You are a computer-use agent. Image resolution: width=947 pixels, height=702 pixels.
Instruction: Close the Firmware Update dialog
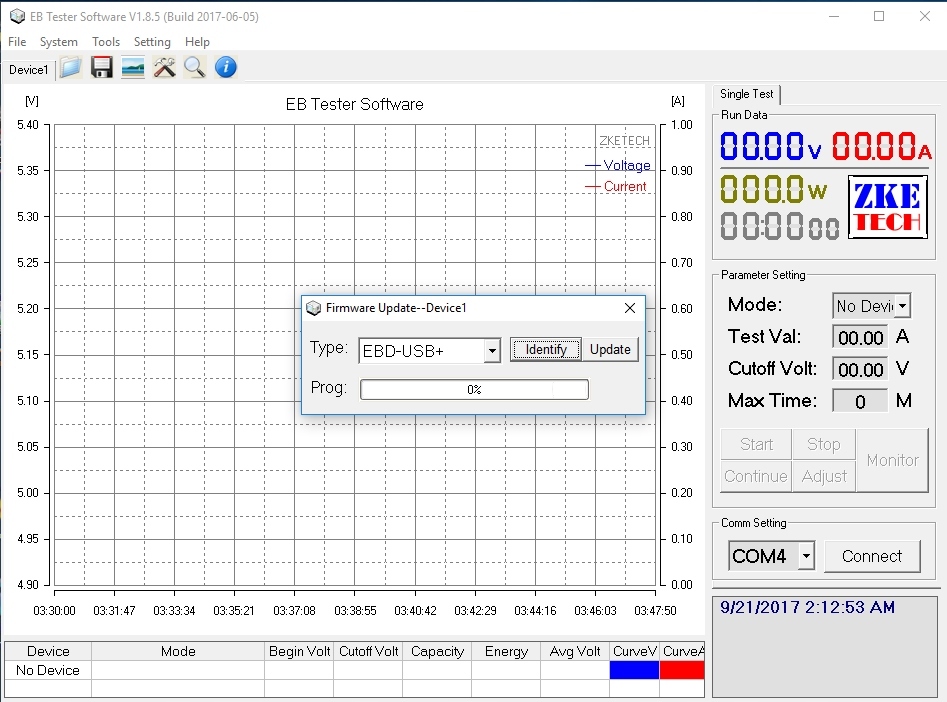point(630,308)
